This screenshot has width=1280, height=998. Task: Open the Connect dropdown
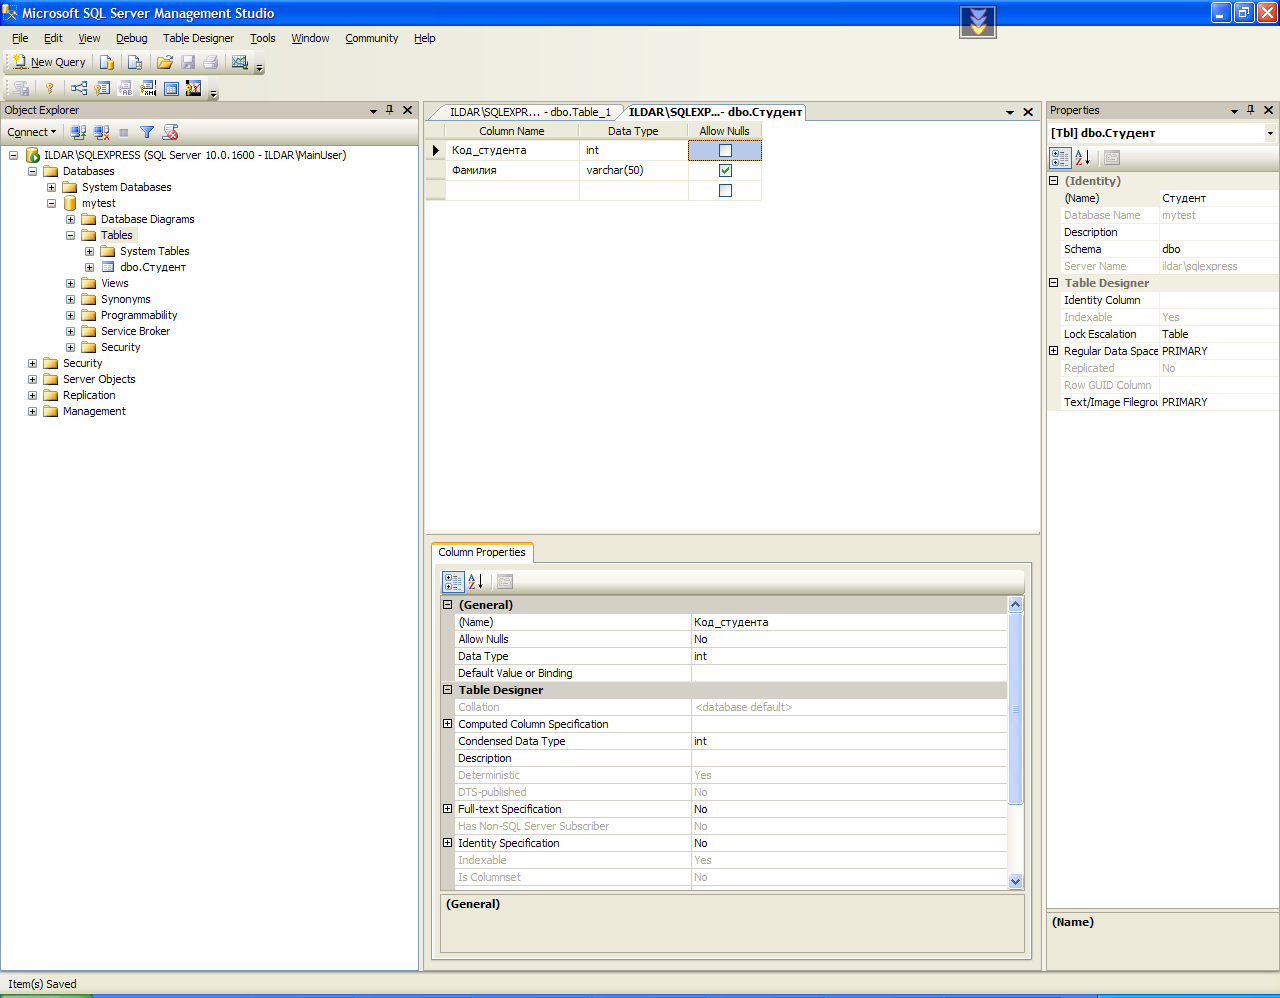click(x=32, y=132)
